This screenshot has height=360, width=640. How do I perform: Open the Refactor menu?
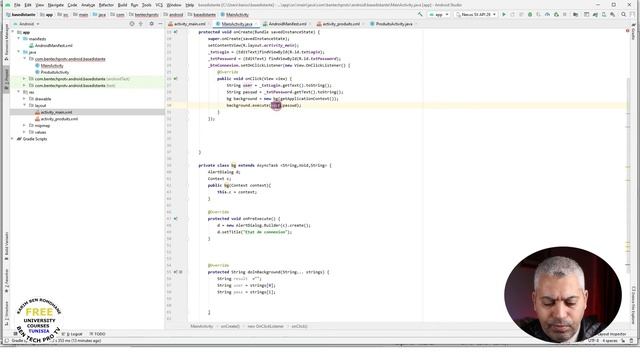pos(106,5)
